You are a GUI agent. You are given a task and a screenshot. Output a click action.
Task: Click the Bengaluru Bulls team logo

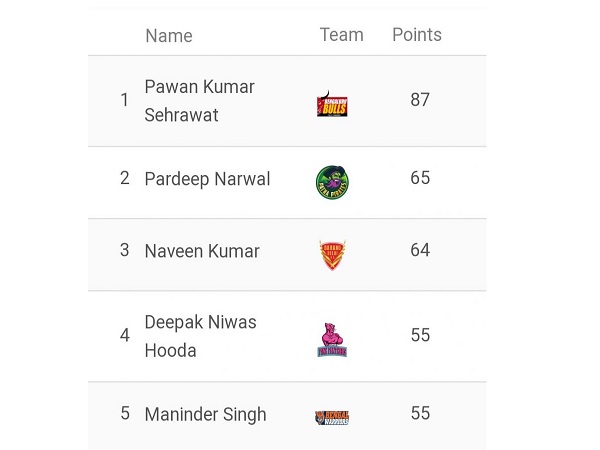[332, 104]
